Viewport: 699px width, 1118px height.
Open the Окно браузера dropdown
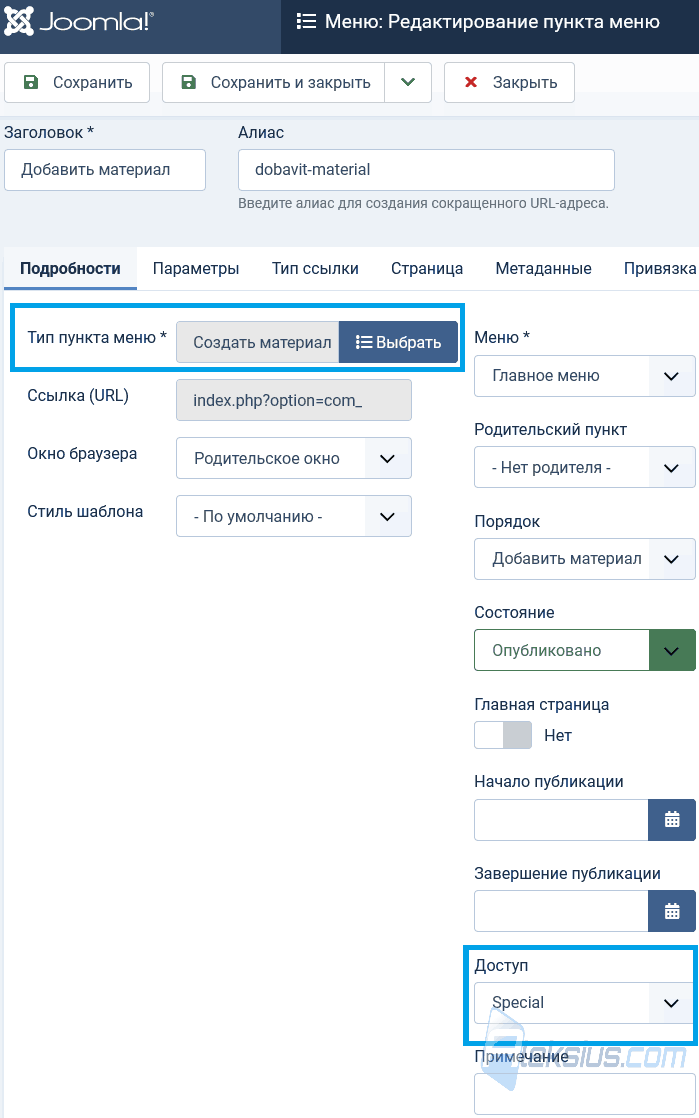pyautogui.click(x=294, y=458)
